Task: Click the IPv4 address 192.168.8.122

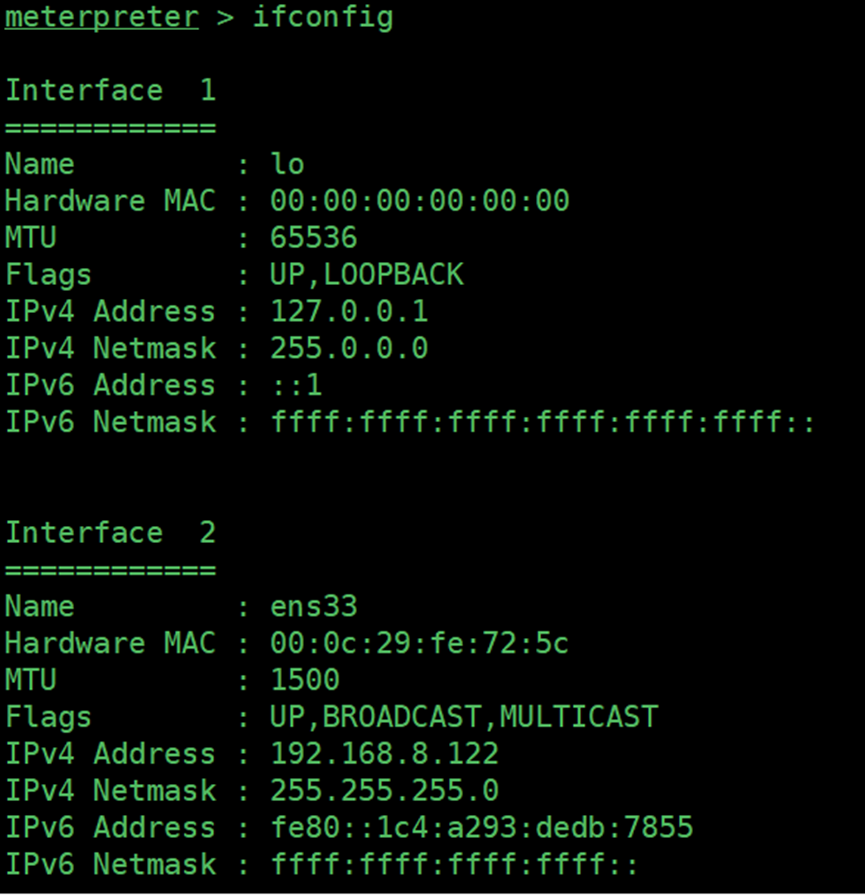Action: click(384, 754)
